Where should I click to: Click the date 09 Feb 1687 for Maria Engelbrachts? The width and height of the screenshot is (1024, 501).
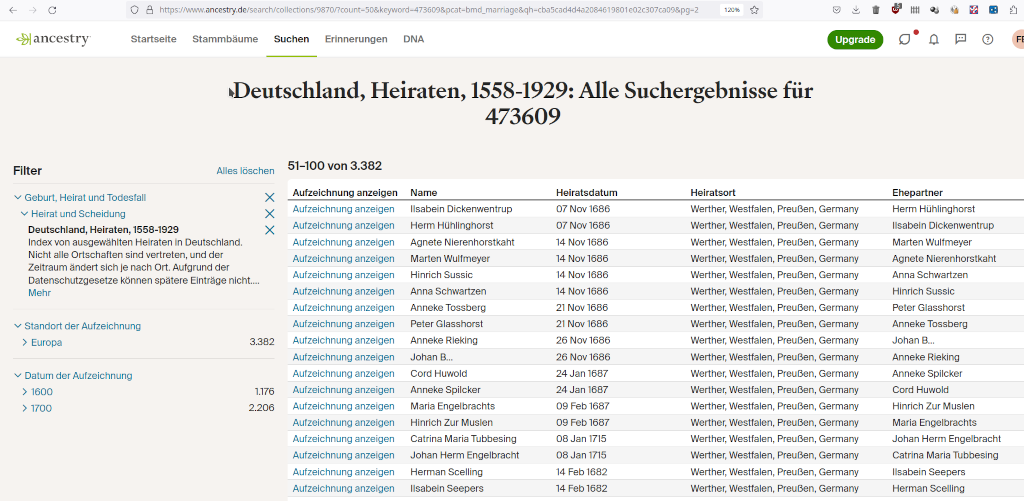[x=582, y=406]
